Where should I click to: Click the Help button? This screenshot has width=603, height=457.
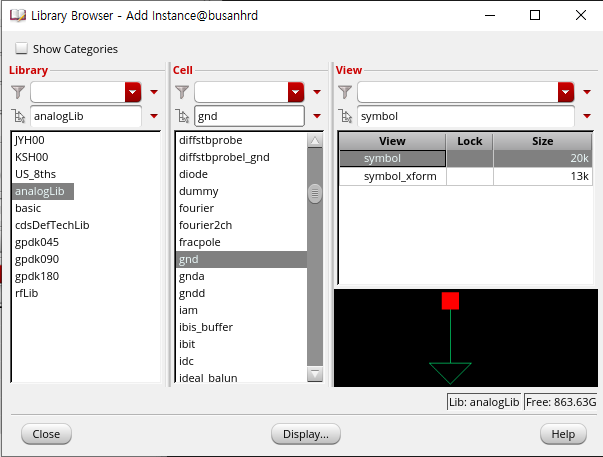[x=563, y=434]
